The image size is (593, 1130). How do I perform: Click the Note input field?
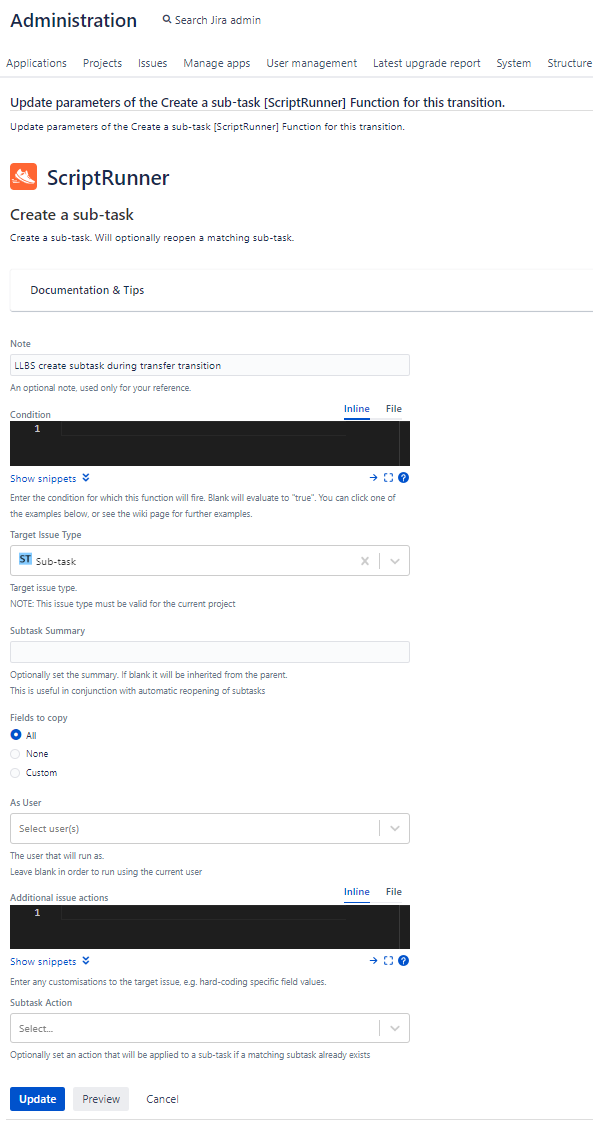pyautogui.click(x=210, y=365)
